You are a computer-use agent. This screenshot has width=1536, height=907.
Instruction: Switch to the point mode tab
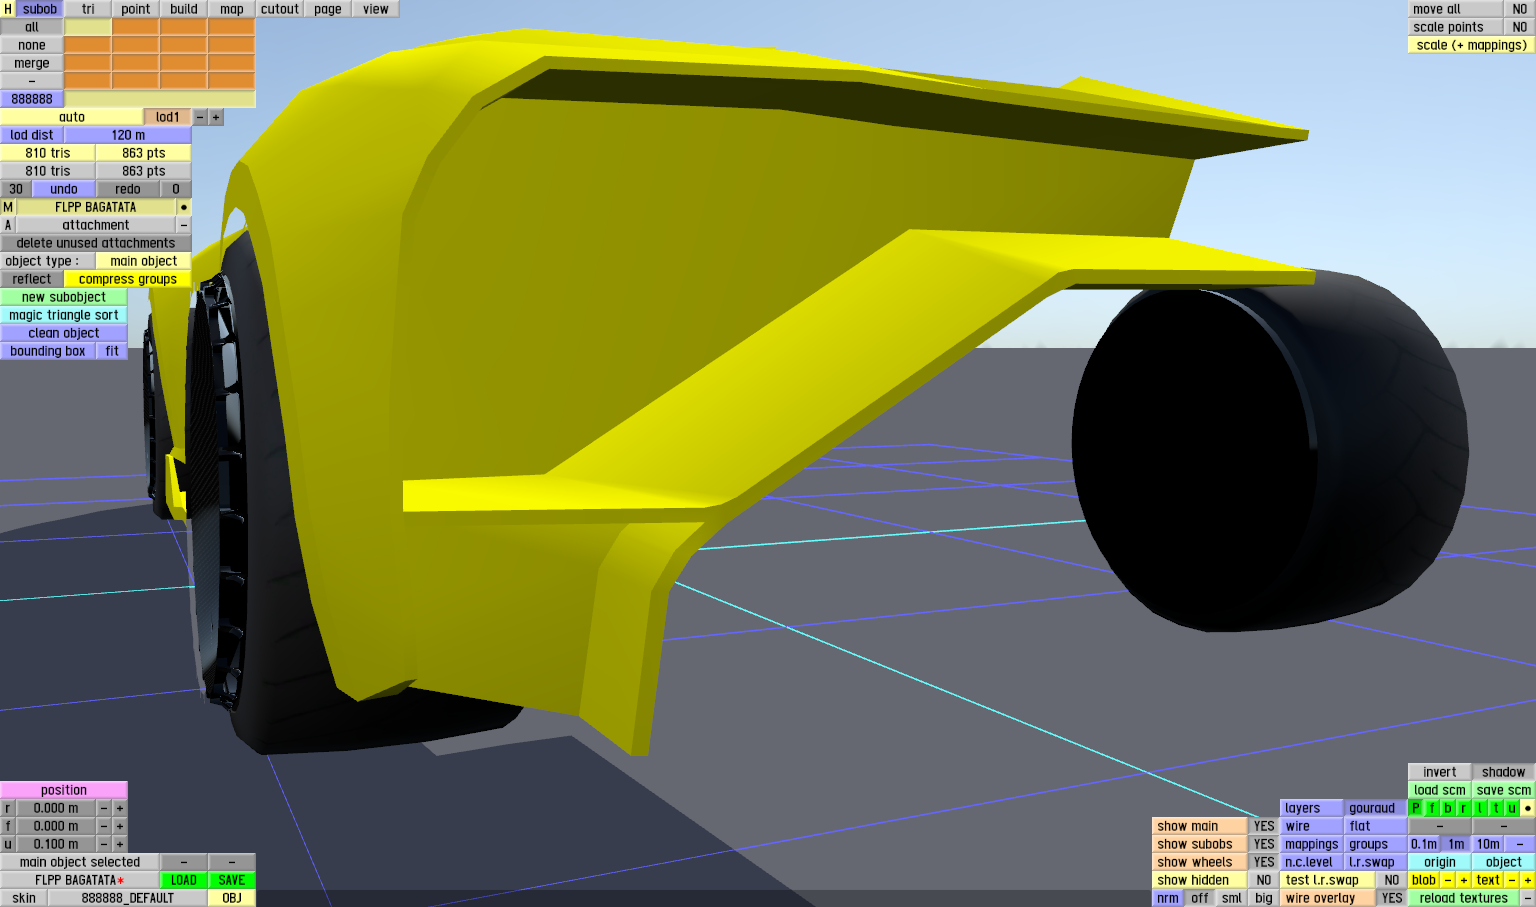click(x=136, y=9)
